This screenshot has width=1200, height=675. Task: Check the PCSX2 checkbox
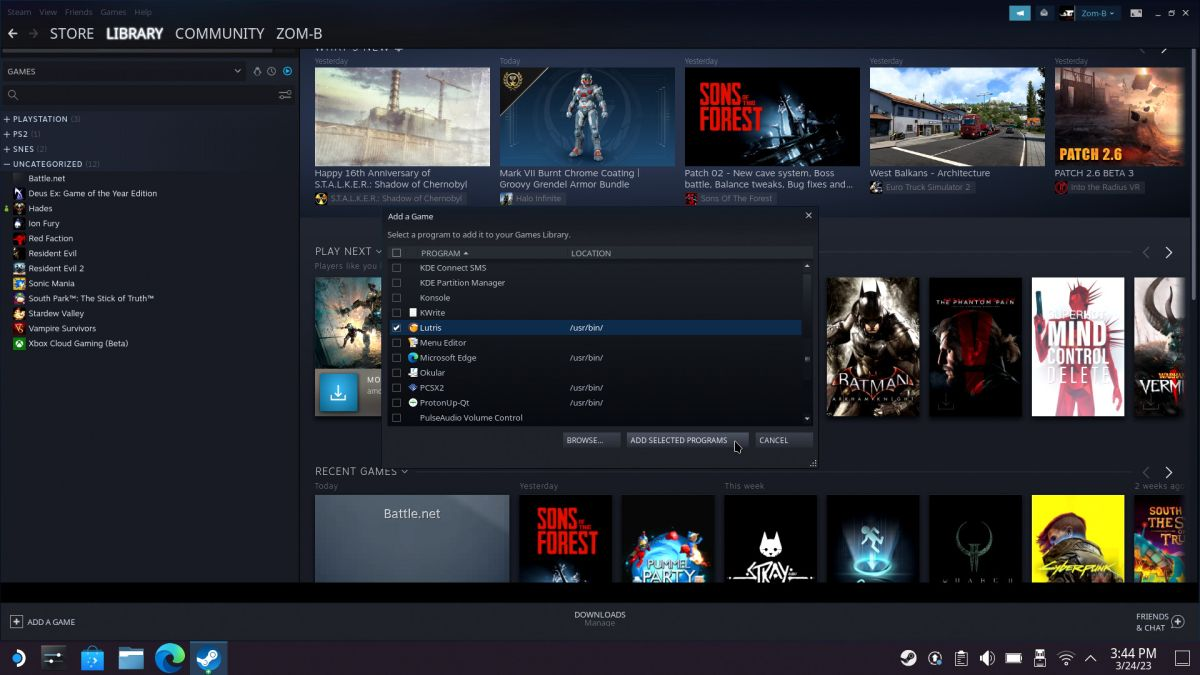397,387
